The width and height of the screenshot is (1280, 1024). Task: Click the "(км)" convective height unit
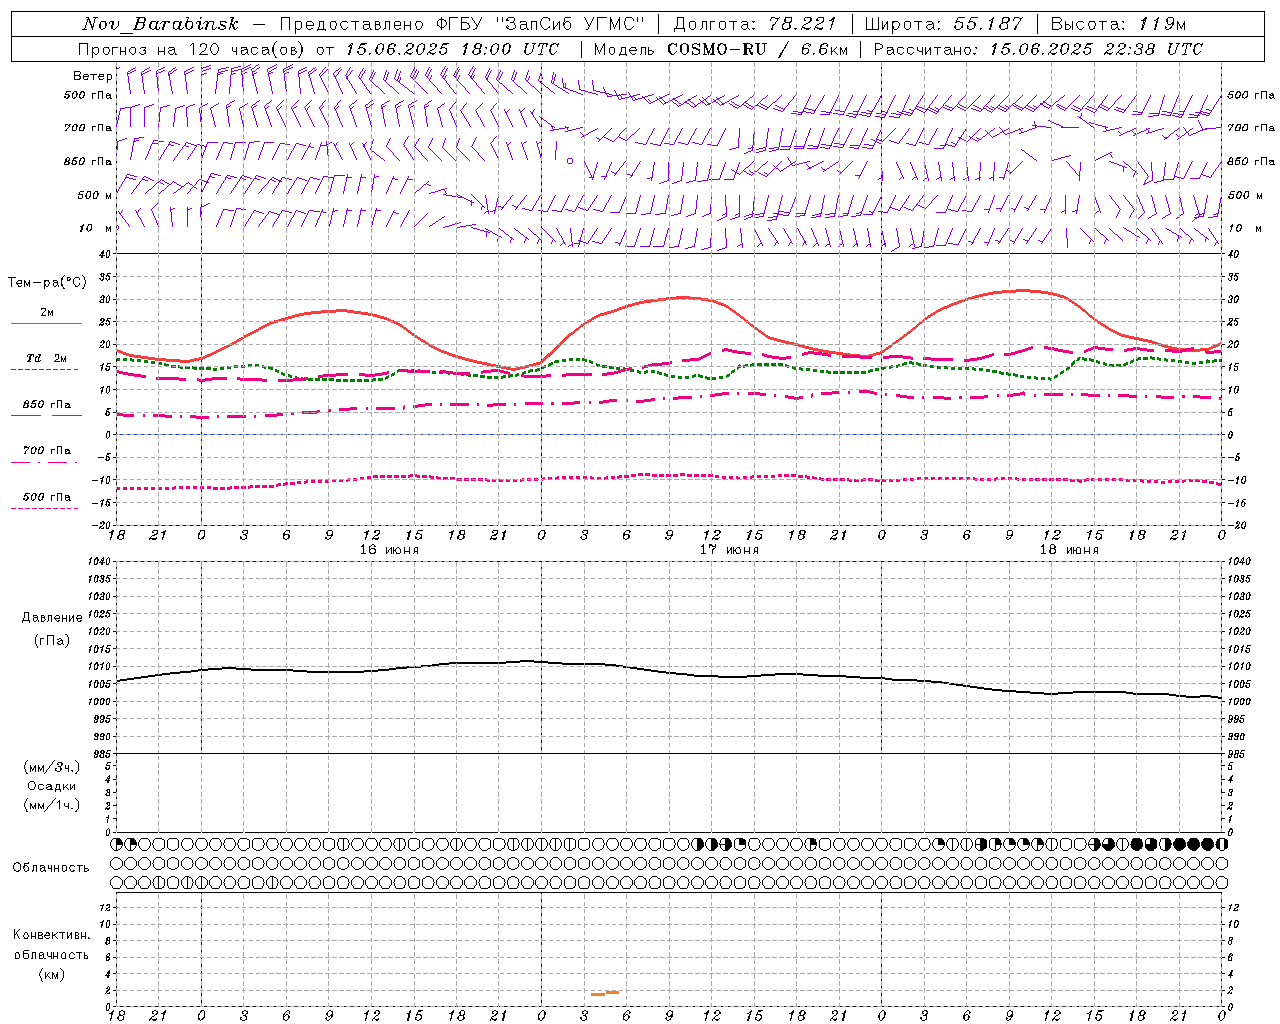click(x=51, y=974)
